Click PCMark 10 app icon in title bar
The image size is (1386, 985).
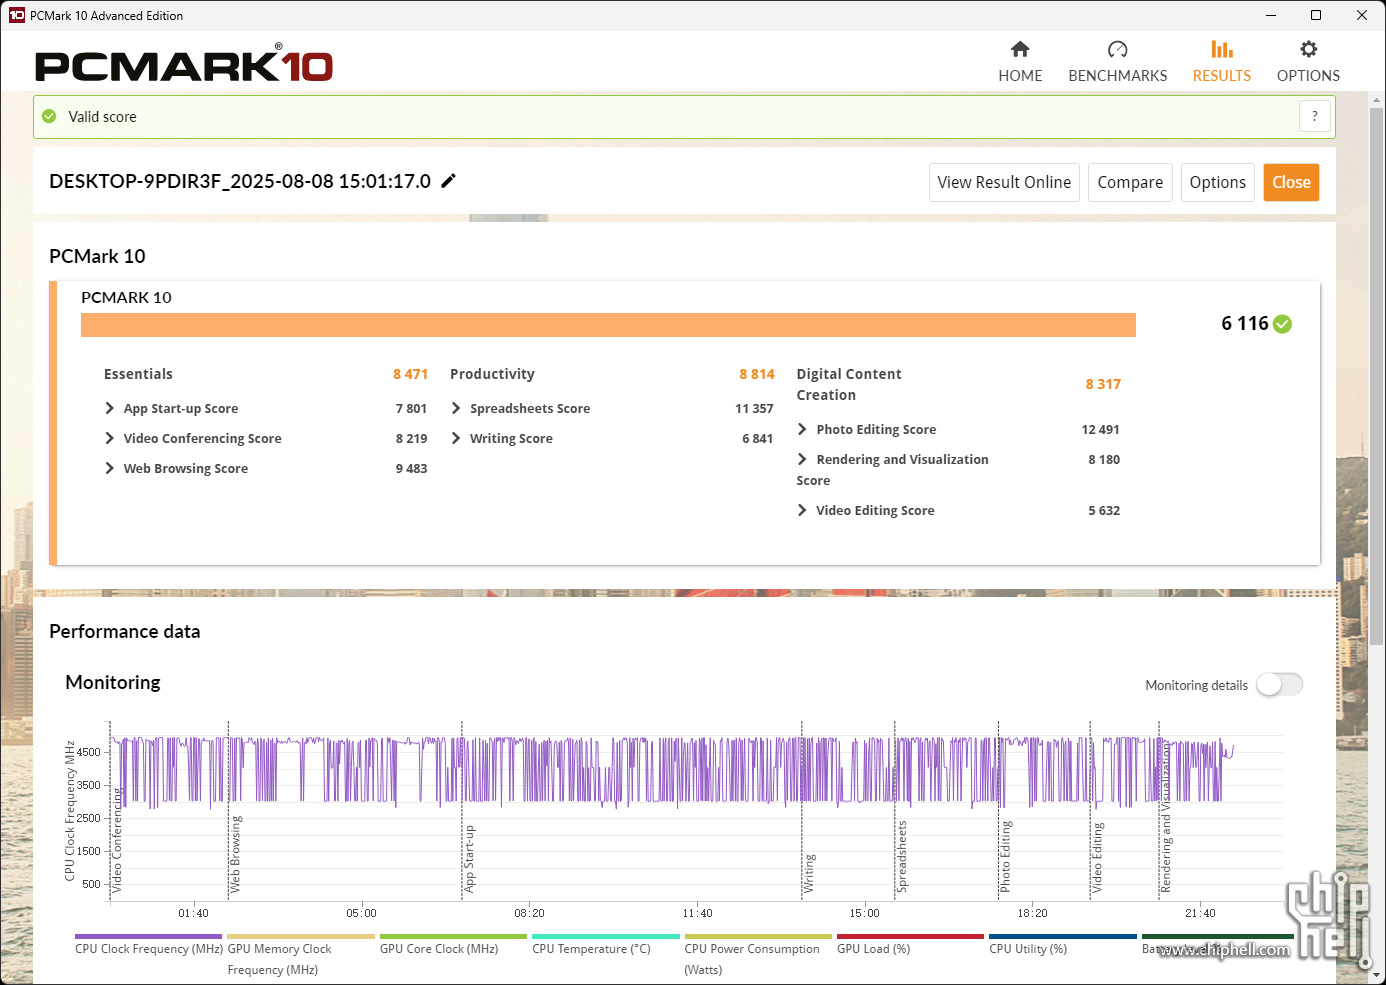point(16,15)
